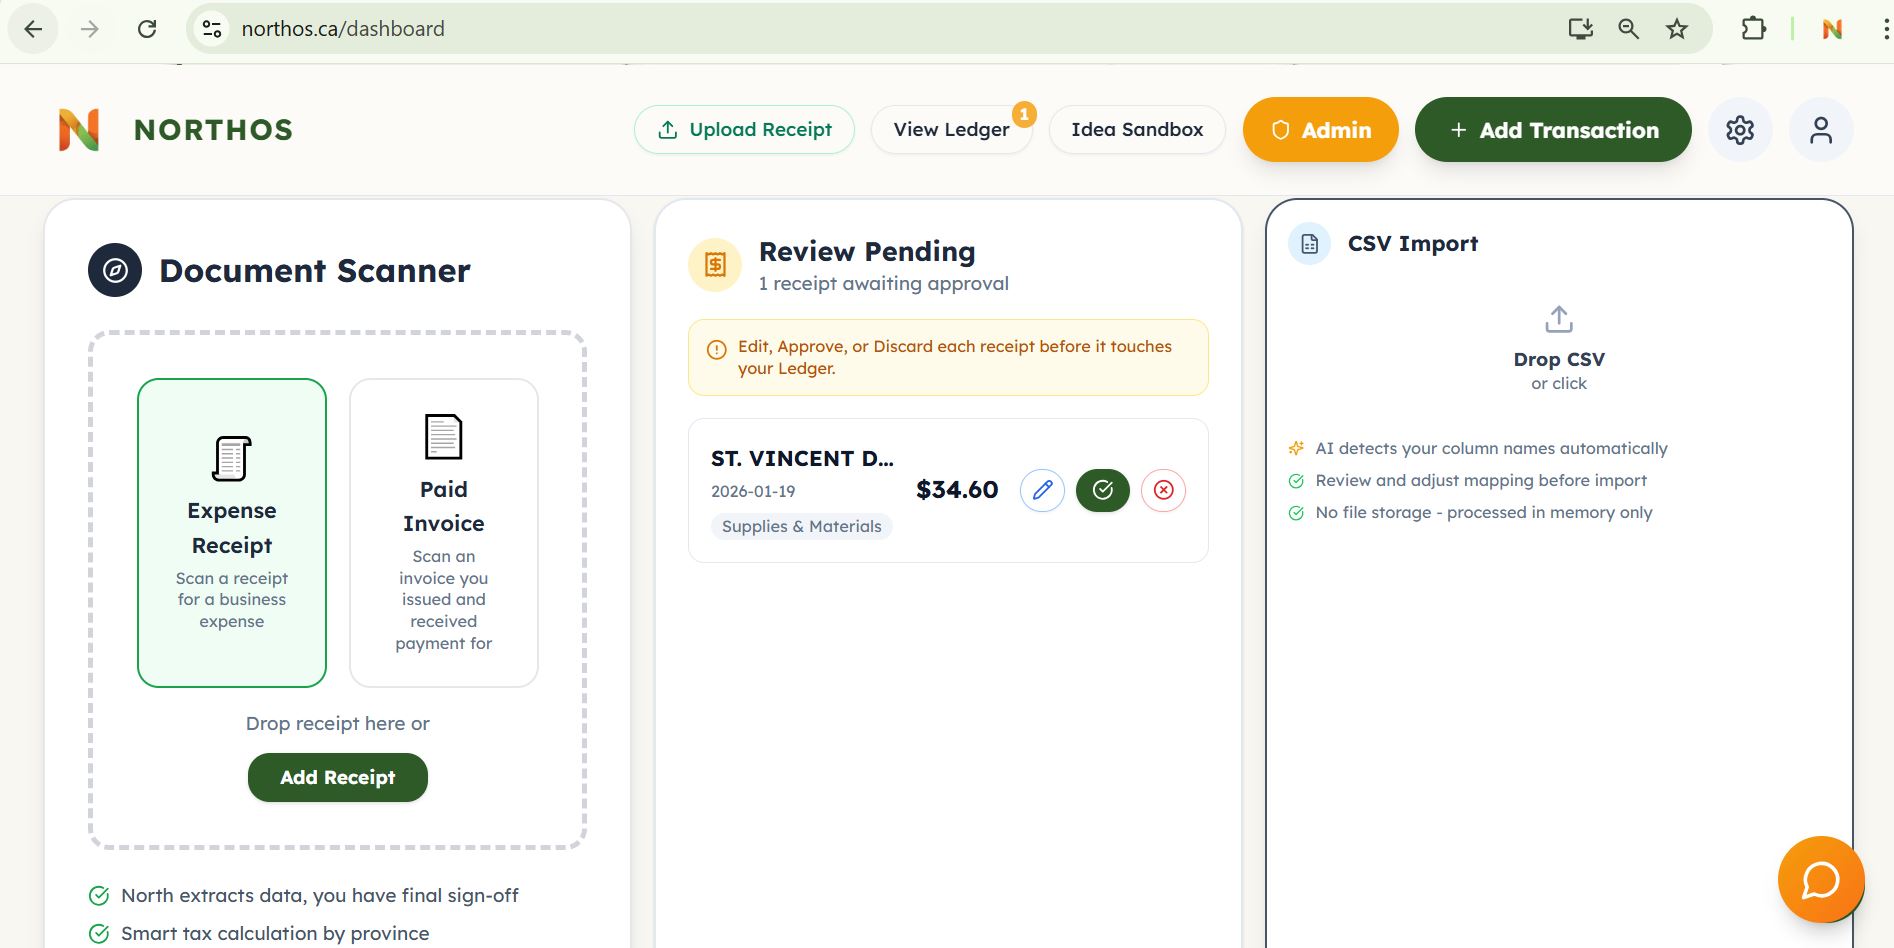1894x948 pixels.
Task: Bookmark this page with the star icon
Action: point(1677,29)
